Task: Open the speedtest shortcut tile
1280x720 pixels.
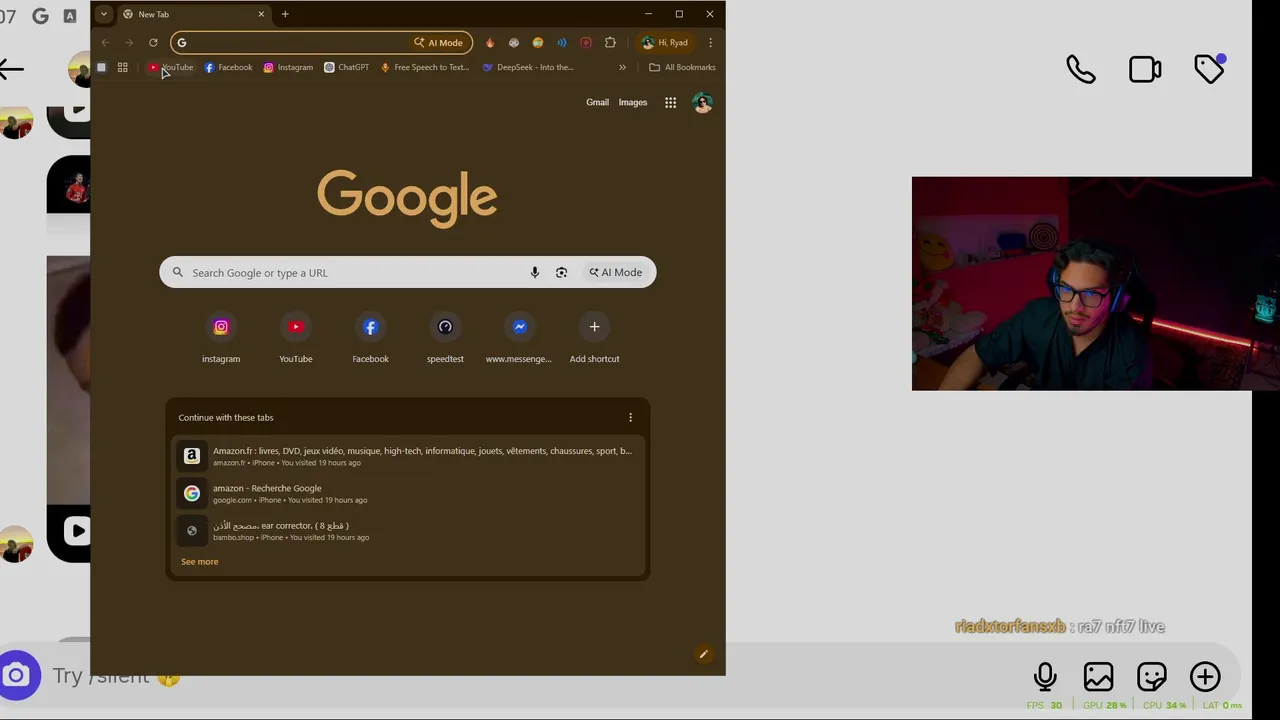Action: 445,338
